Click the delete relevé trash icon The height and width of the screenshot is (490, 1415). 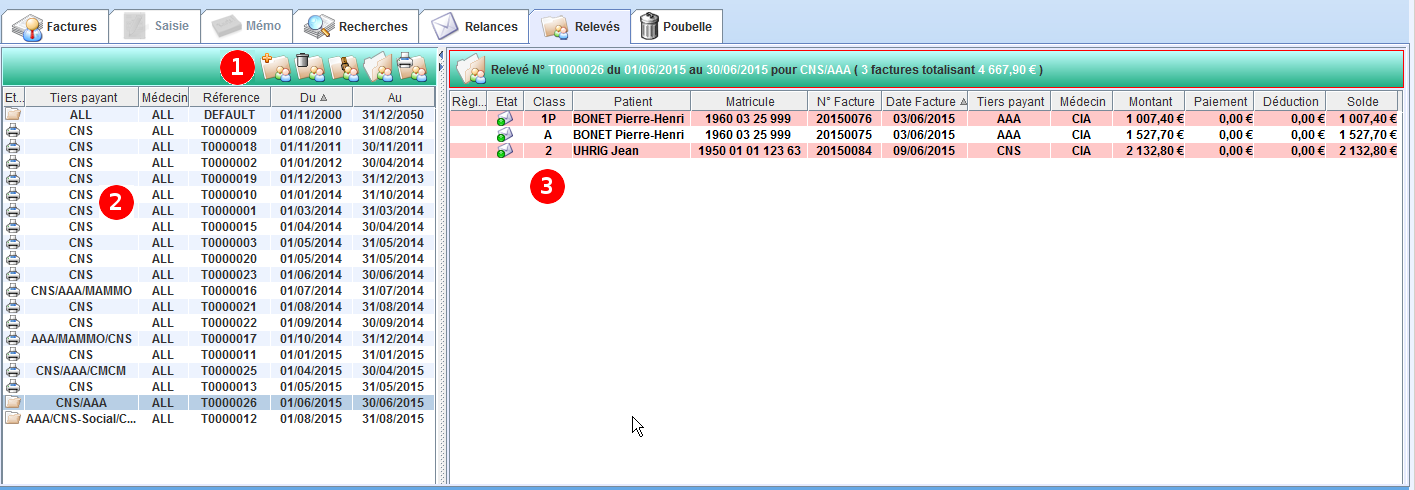309,67
